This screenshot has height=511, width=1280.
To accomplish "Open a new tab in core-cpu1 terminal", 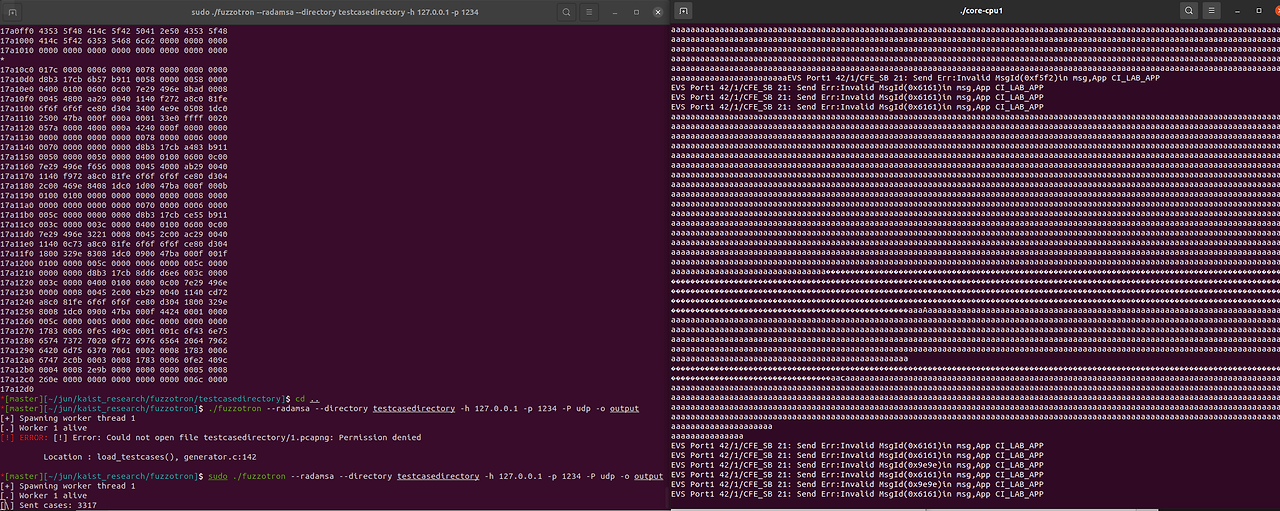I will [683, 10].
